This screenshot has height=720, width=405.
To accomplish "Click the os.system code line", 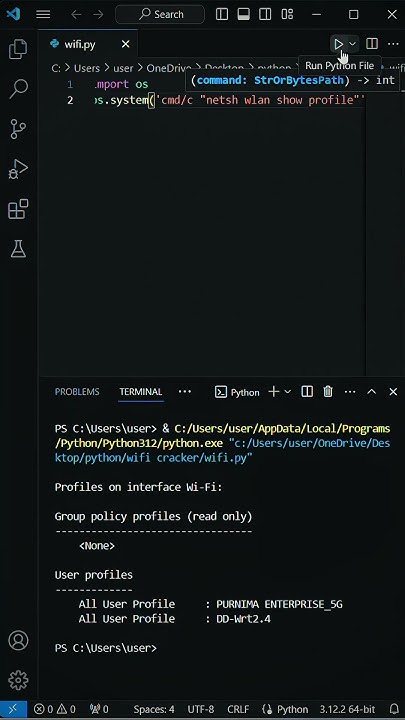I will [230, 100].
